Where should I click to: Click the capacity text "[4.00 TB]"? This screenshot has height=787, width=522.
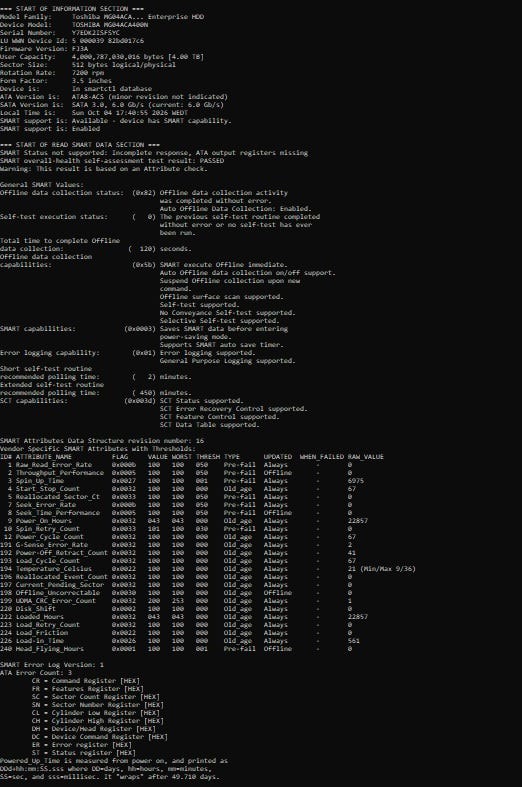point(186,57)
